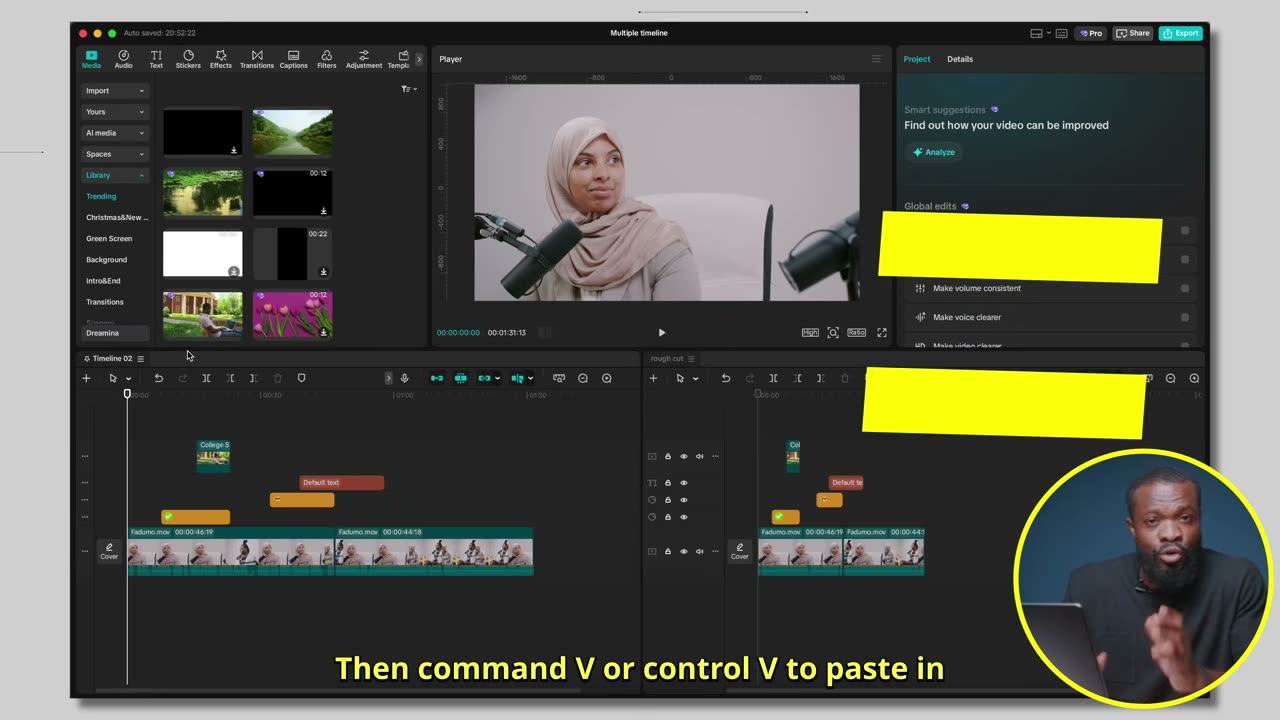Switch to the Media tab
Viewport: 1280px width, 720px height.
click(91, 59)
